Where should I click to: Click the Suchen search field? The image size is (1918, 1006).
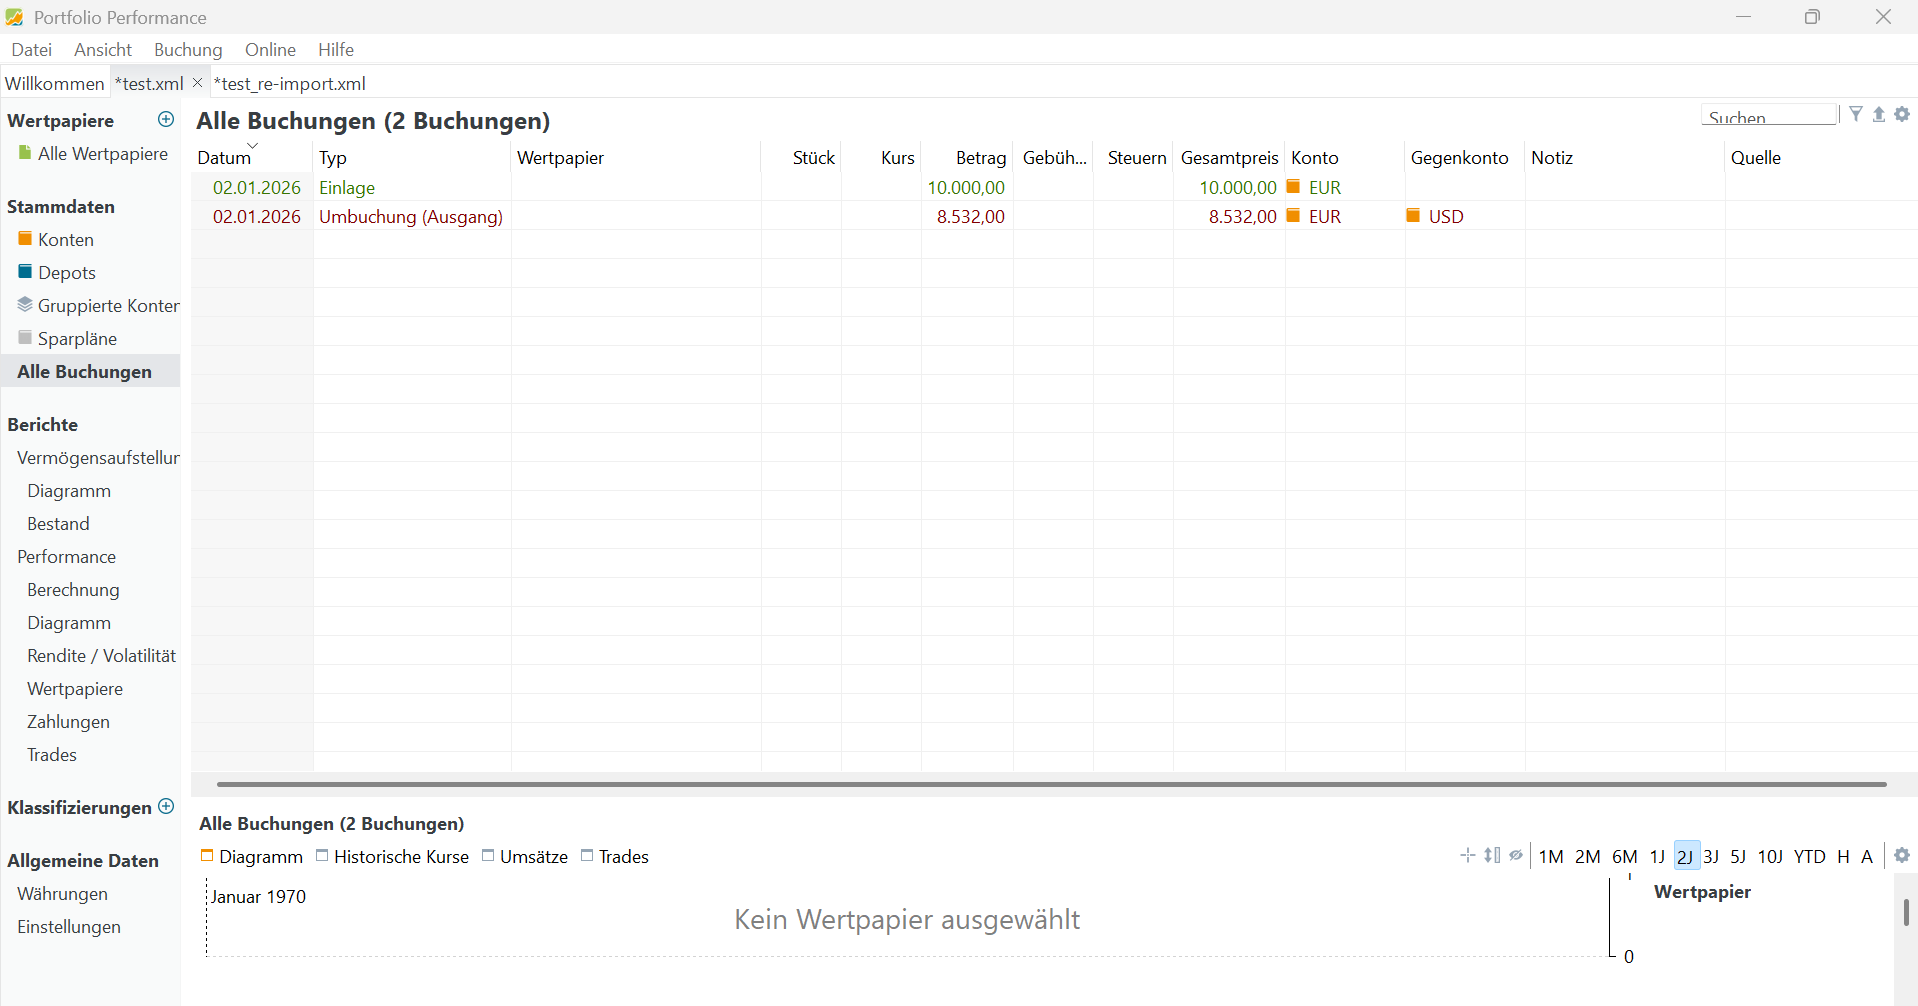[1768, 116]
